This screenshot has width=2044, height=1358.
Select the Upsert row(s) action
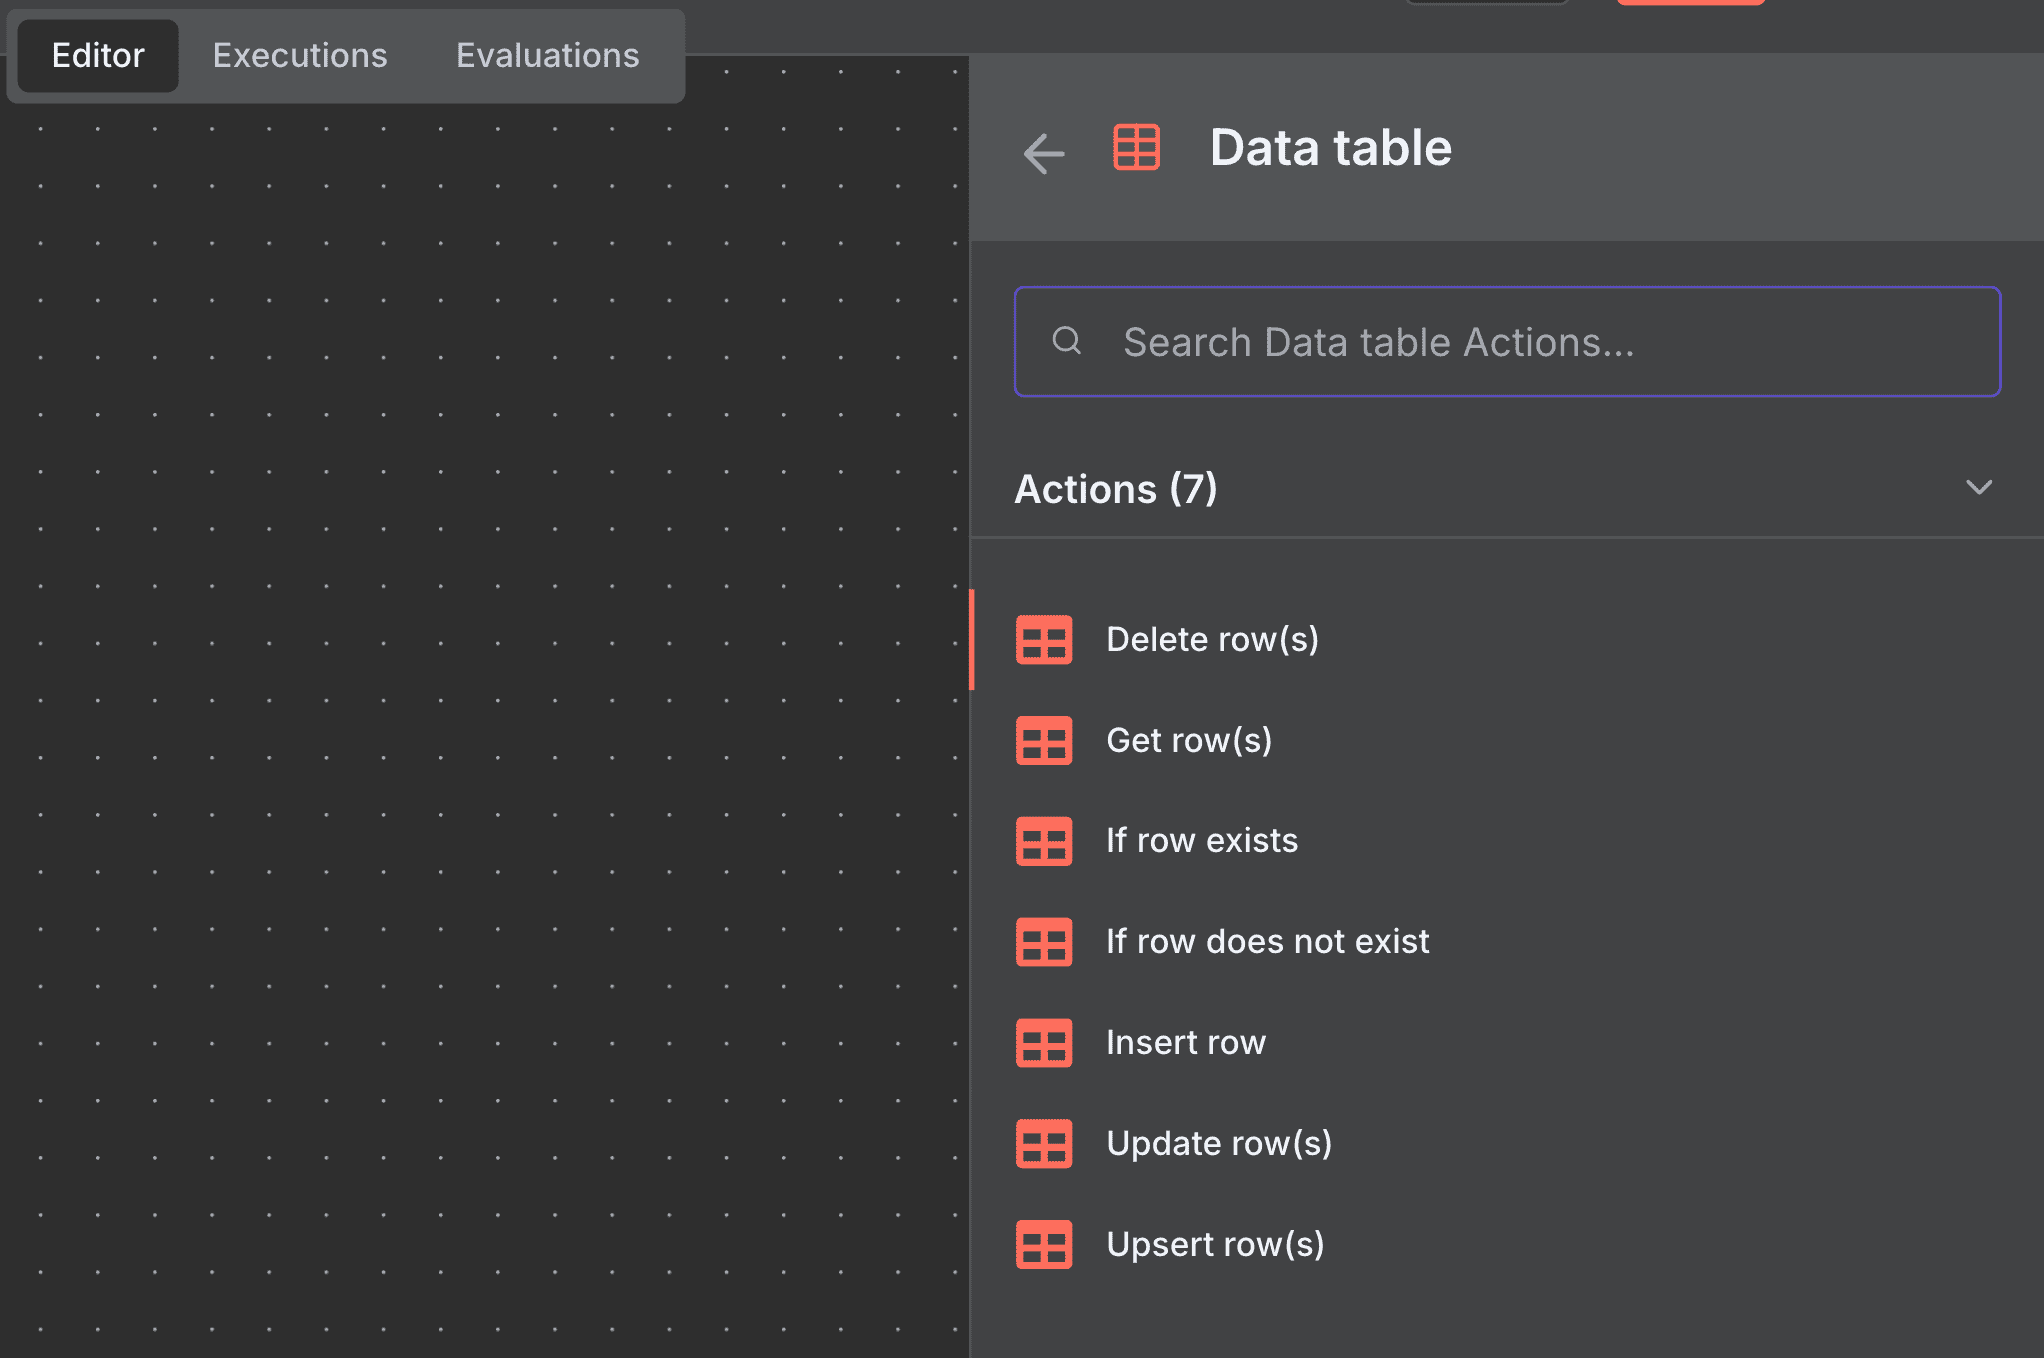(1215, 1244)
